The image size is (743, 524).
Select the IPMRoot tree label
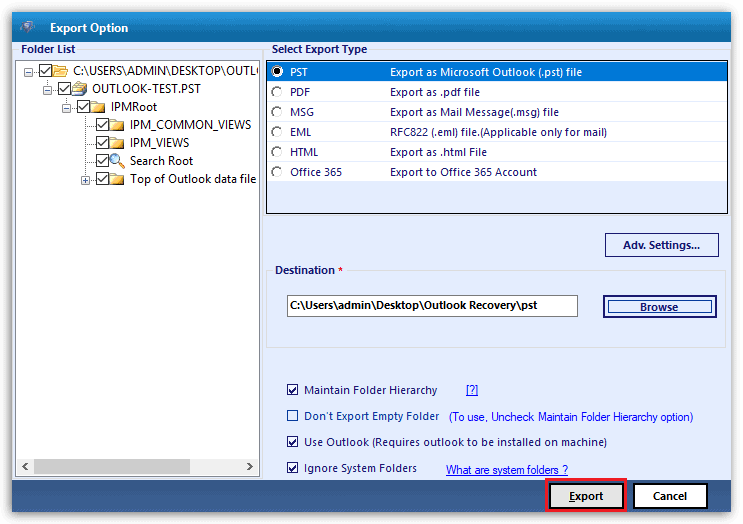tap(134, 107)
